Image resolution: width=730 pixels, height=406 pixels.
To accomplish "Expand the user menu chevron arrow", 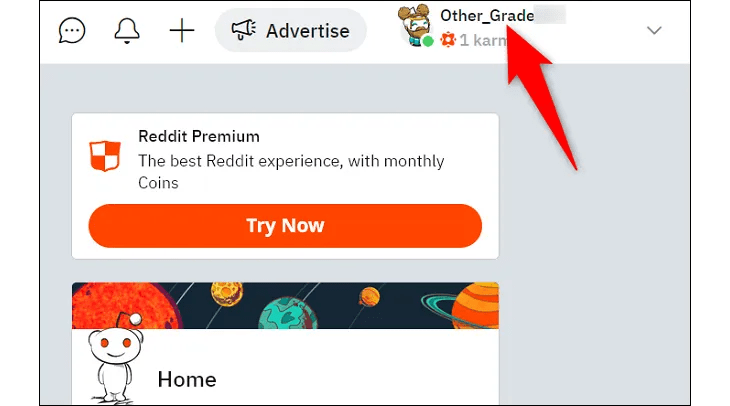I will coord(654,31).
